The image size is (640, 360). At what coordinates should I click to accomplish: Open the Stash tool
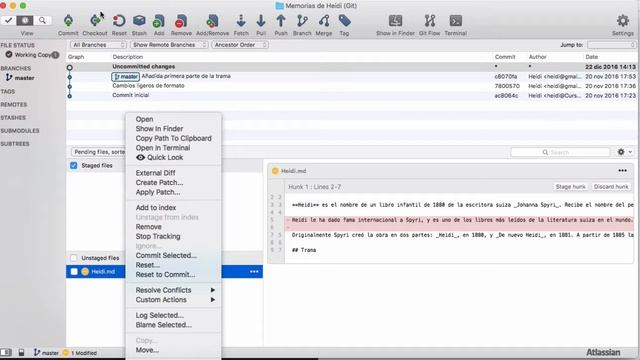(139, 21)
